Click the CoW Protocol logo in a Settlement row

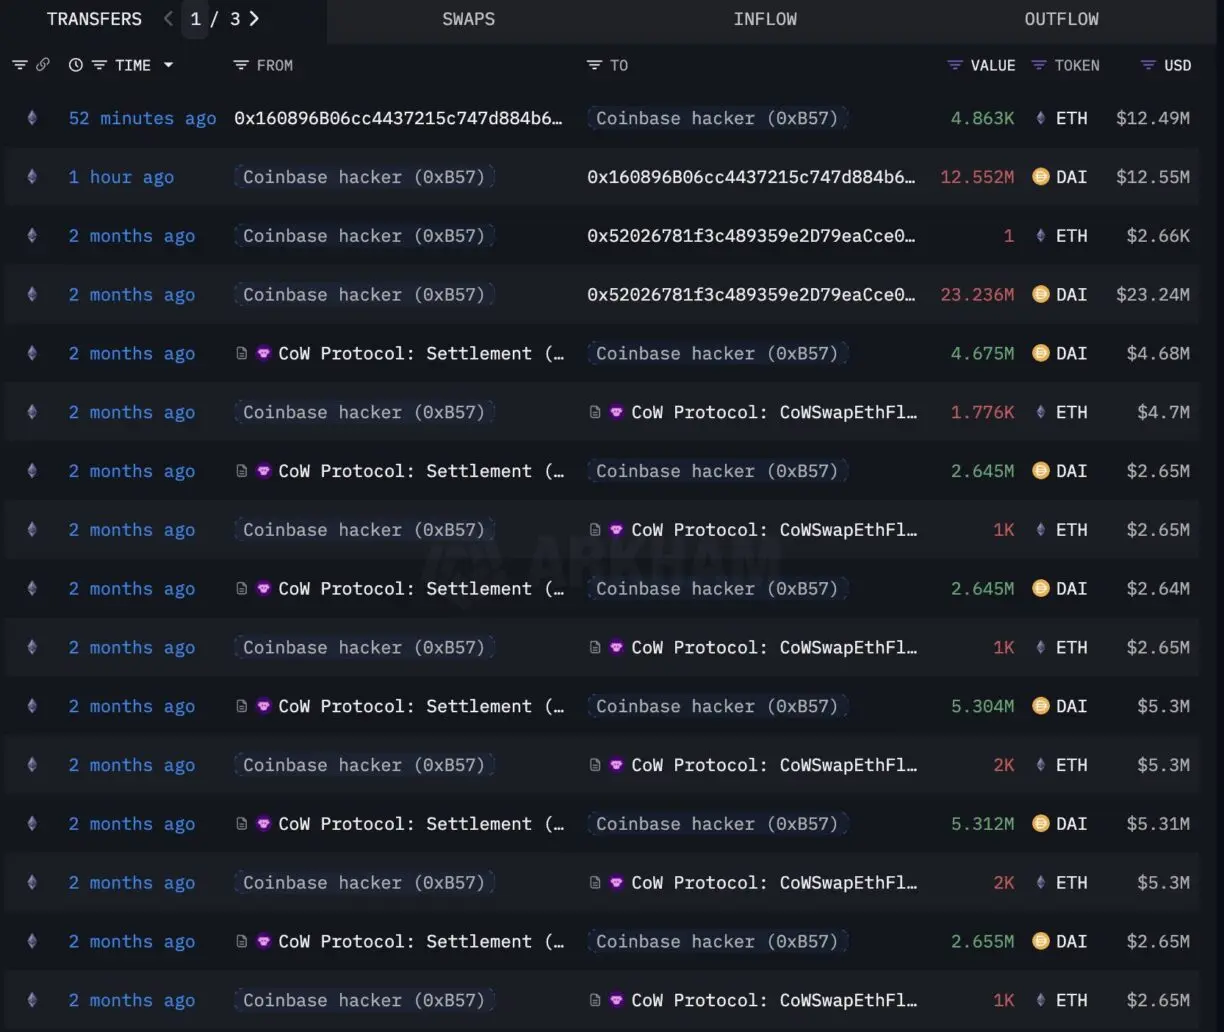pos(263,353)
